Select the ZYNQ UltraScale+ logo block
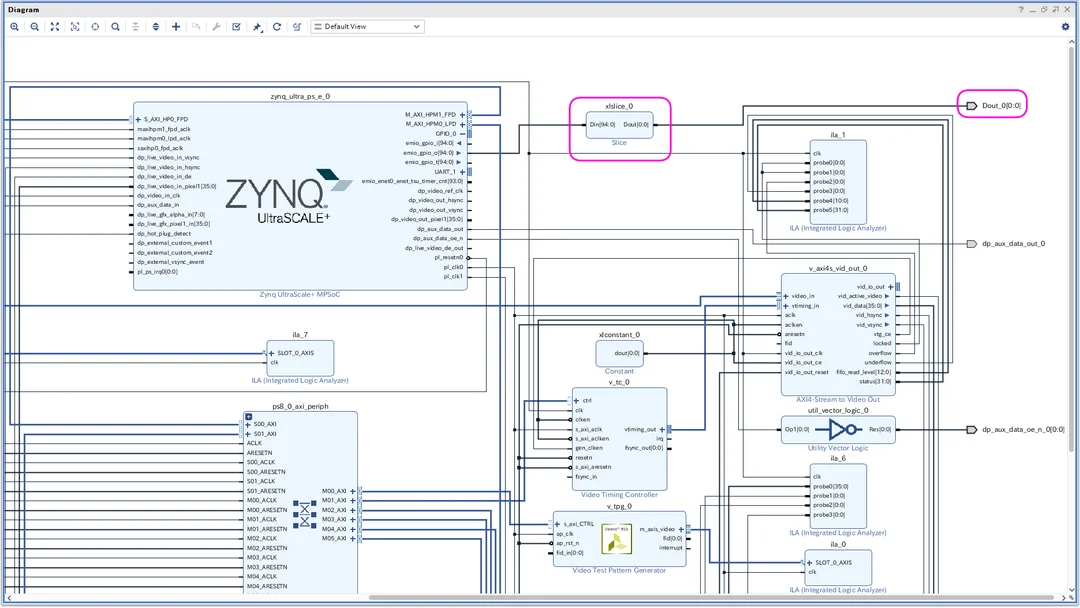The image size is (1080, 608). [289, 196]
